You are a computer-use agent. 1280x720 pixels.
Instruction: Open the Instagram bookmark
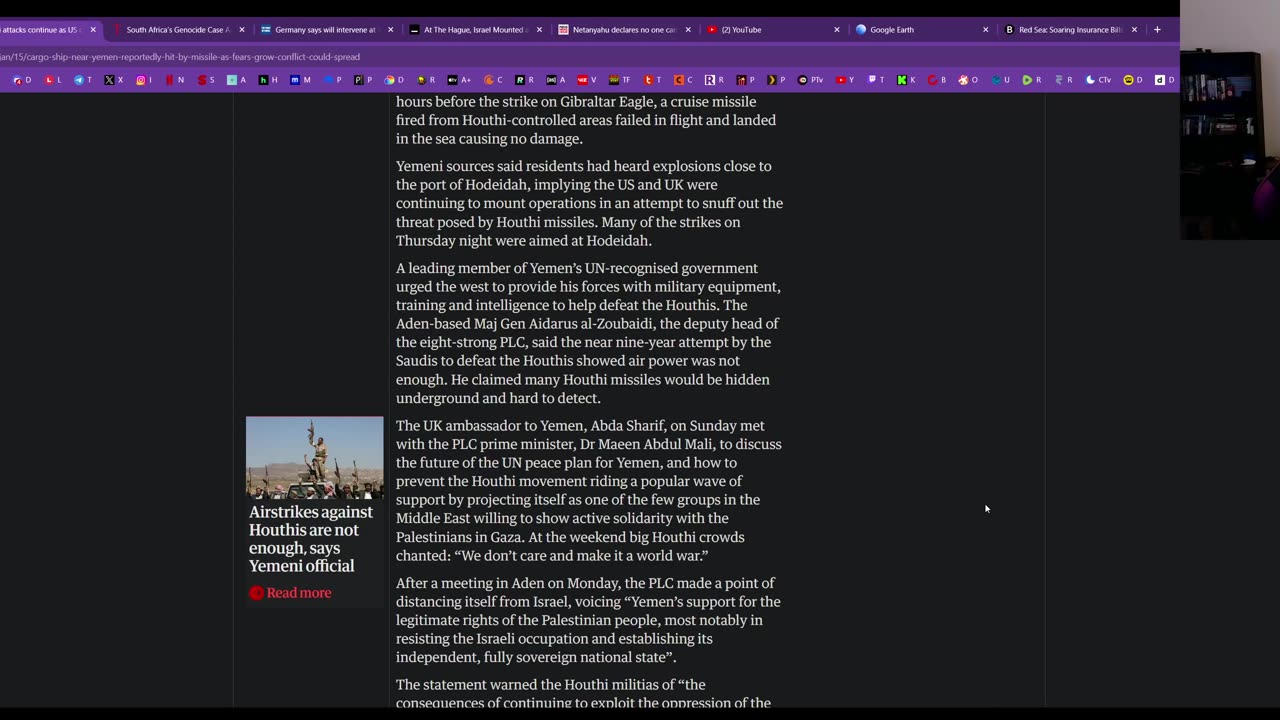tap(145, 80)
